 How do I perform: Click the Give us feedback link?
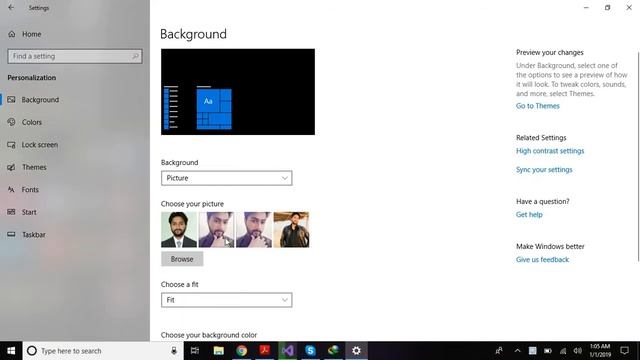(x=542, y=260)
